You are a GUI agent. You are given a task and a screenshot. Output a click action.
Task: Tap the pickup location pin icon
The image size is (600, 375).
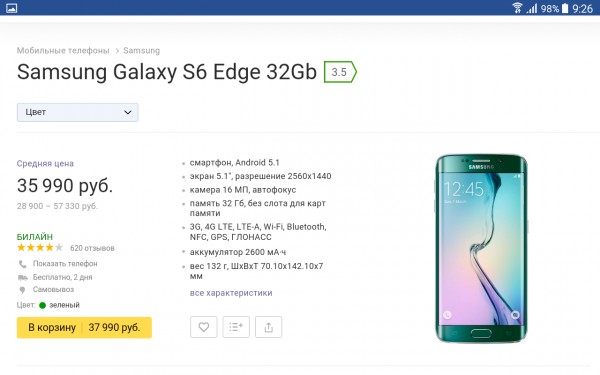pyautogui.click(x=22, y=290)
